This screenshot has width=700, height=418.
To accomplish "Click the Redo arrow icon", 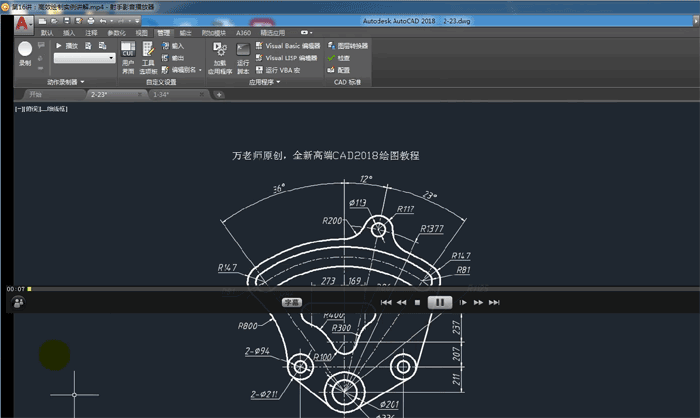I will (x=121, y=21).
